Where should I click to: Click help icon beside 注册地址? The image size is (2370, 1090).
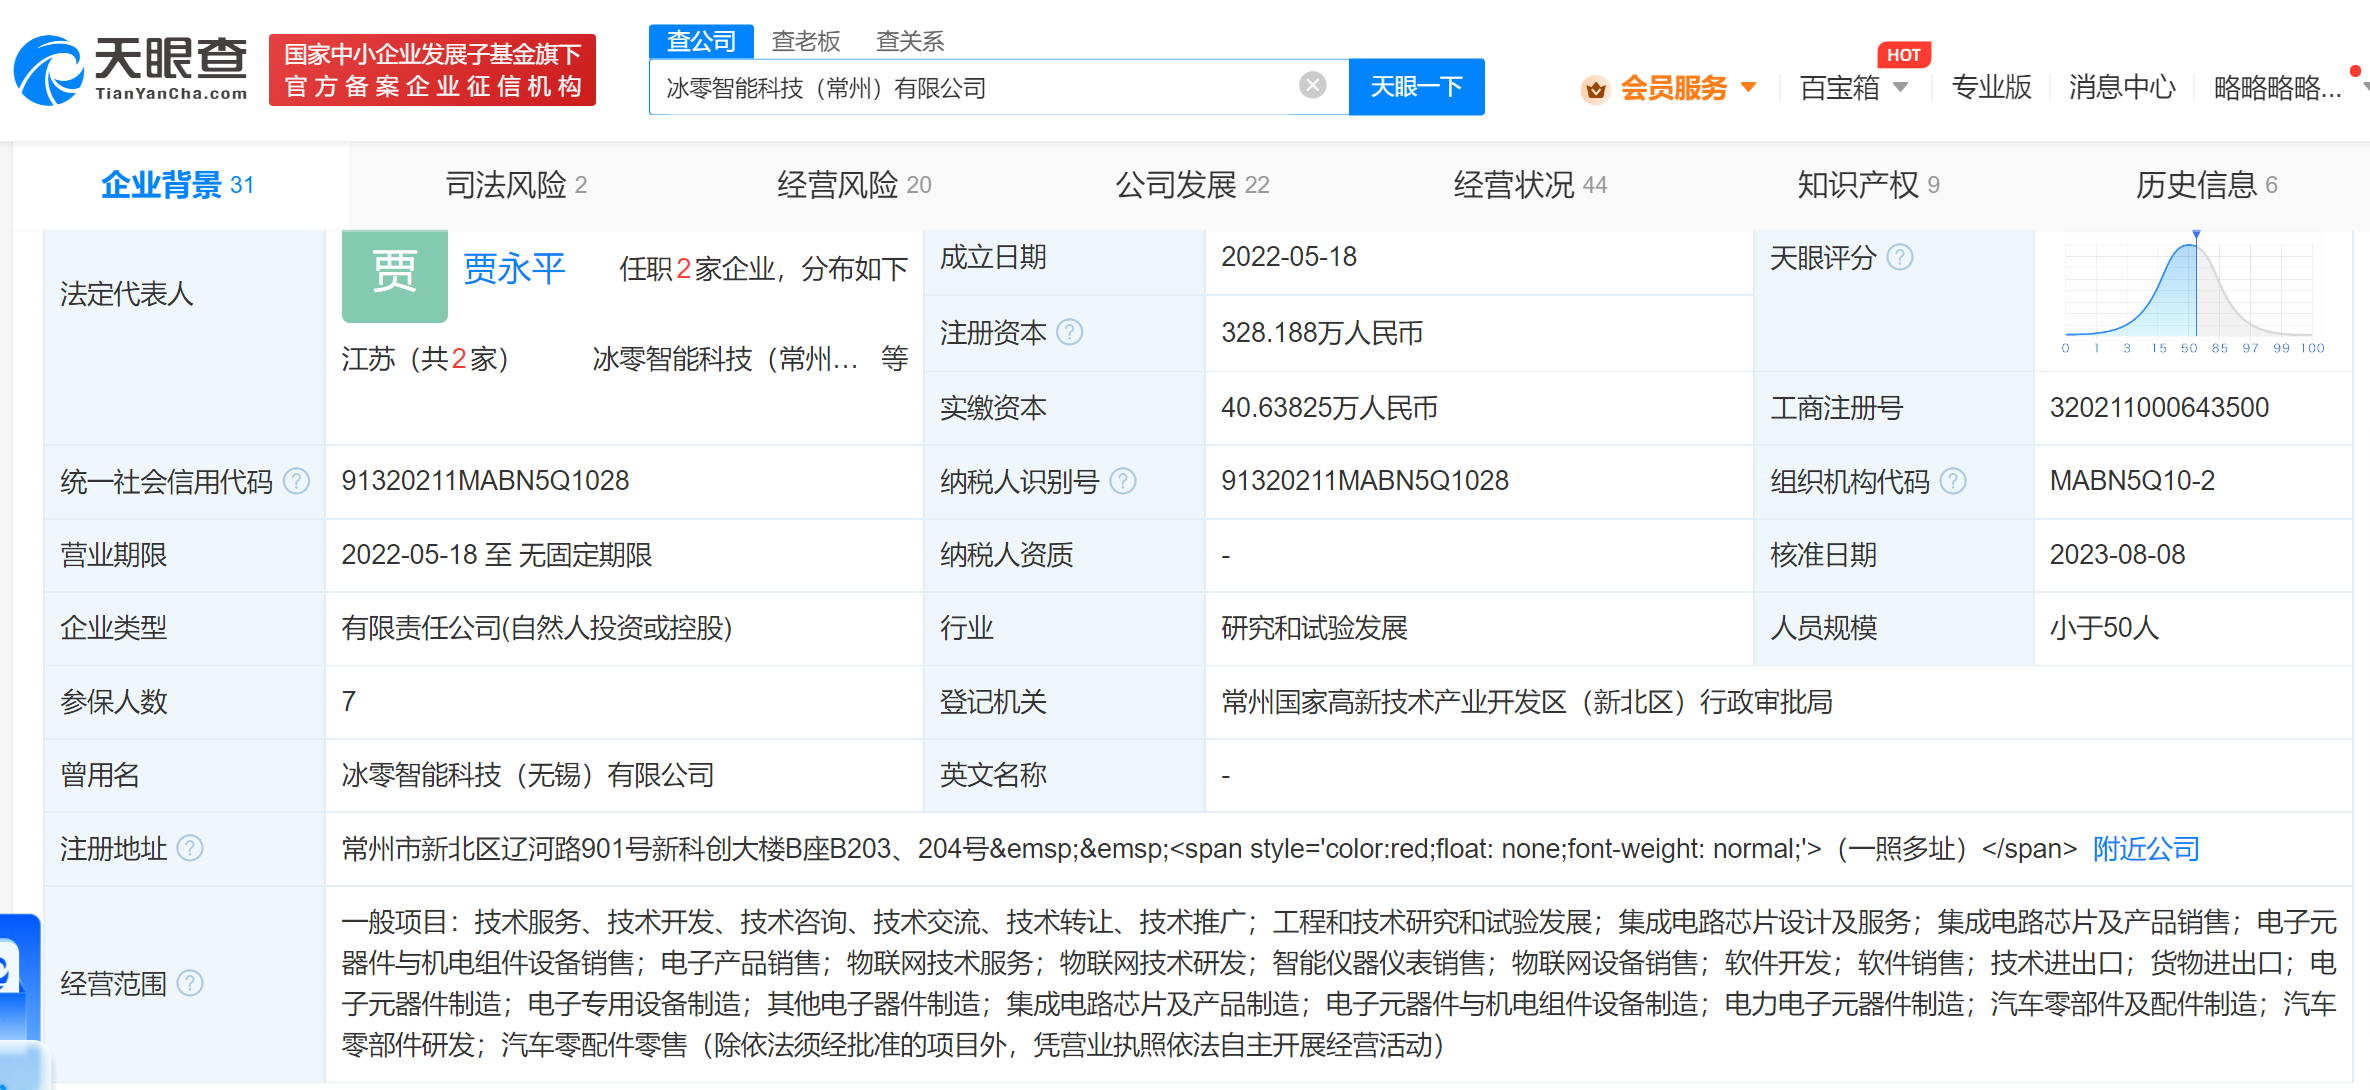click(x=190, y=848)
